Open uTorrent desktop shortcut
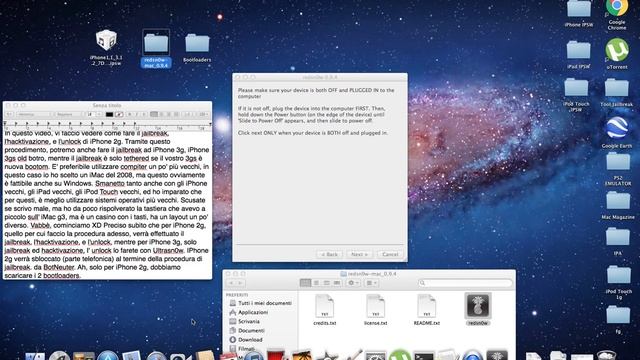This screenshot has height=360, width=640. pyautogui.click(x=617, y=53)
